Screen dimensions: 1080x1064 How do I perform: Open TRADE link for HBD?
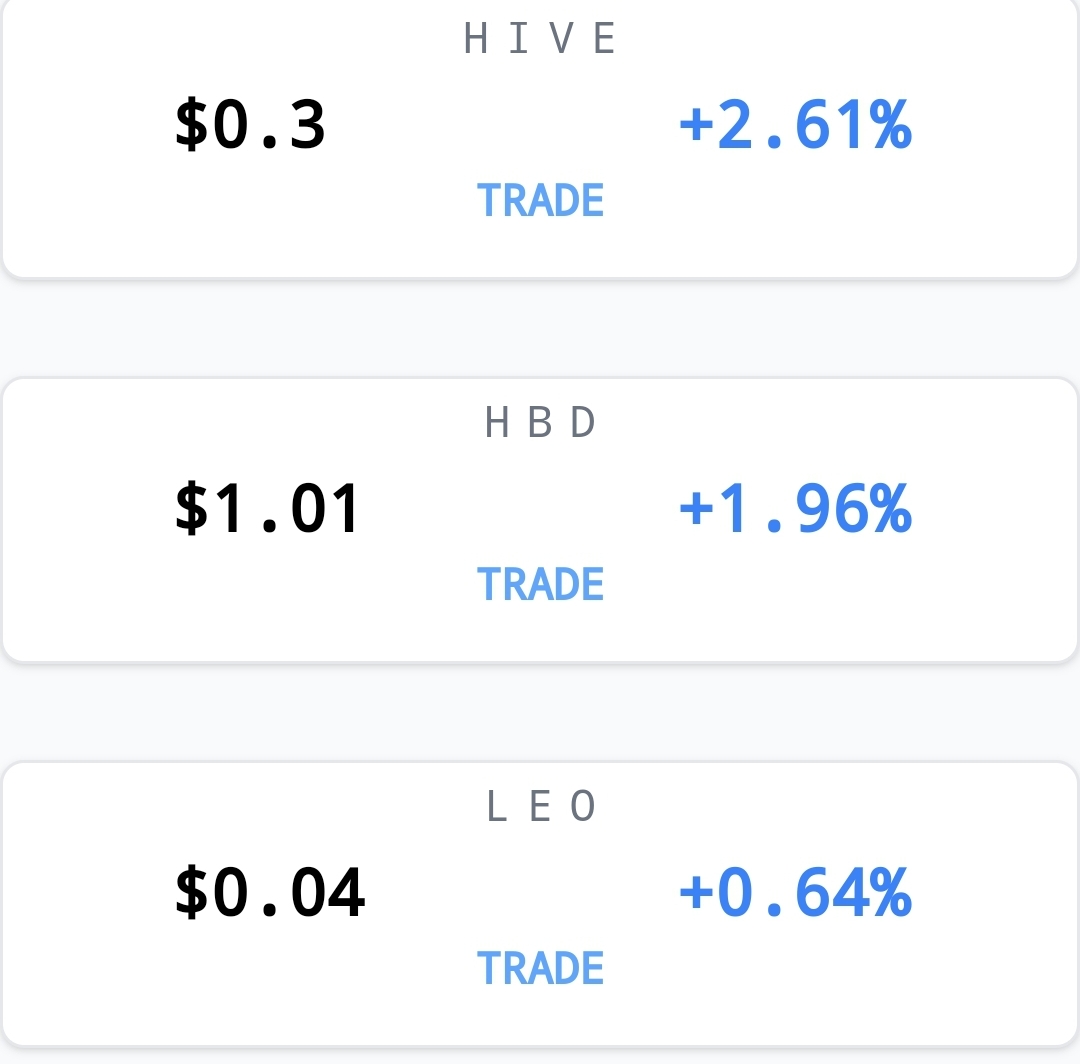tap(540, 585)
